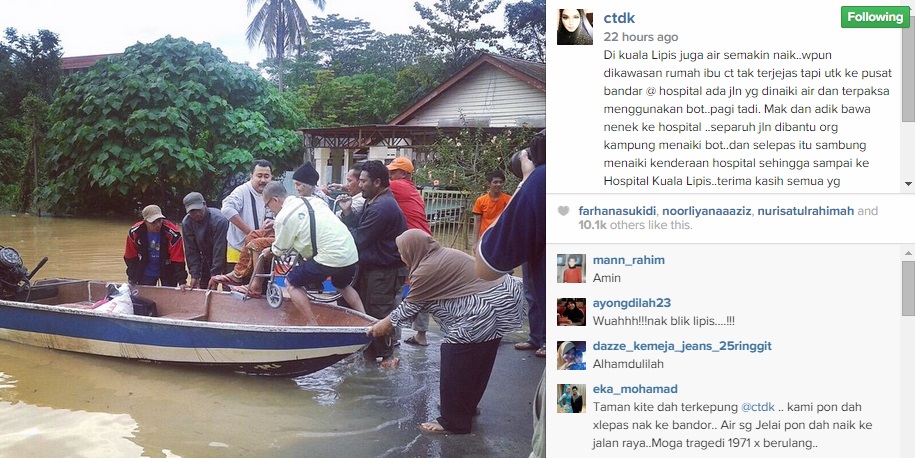Screen dimensions: 915x458
Task: Toggle the green Following button
Action: click(x=874, y=17)
